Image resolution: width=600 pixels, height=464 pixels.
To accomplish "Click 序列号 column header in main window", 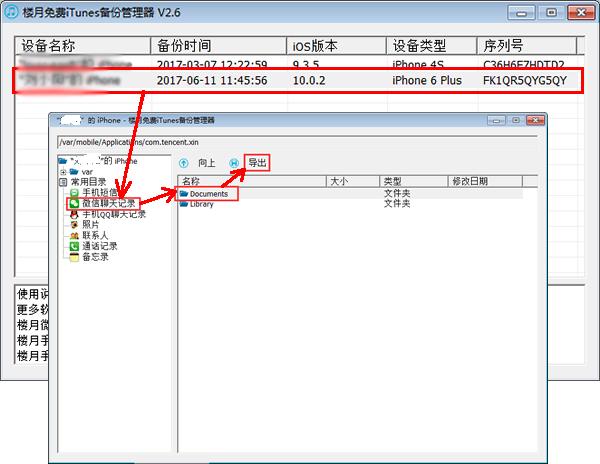I will (x=527, y=46).
